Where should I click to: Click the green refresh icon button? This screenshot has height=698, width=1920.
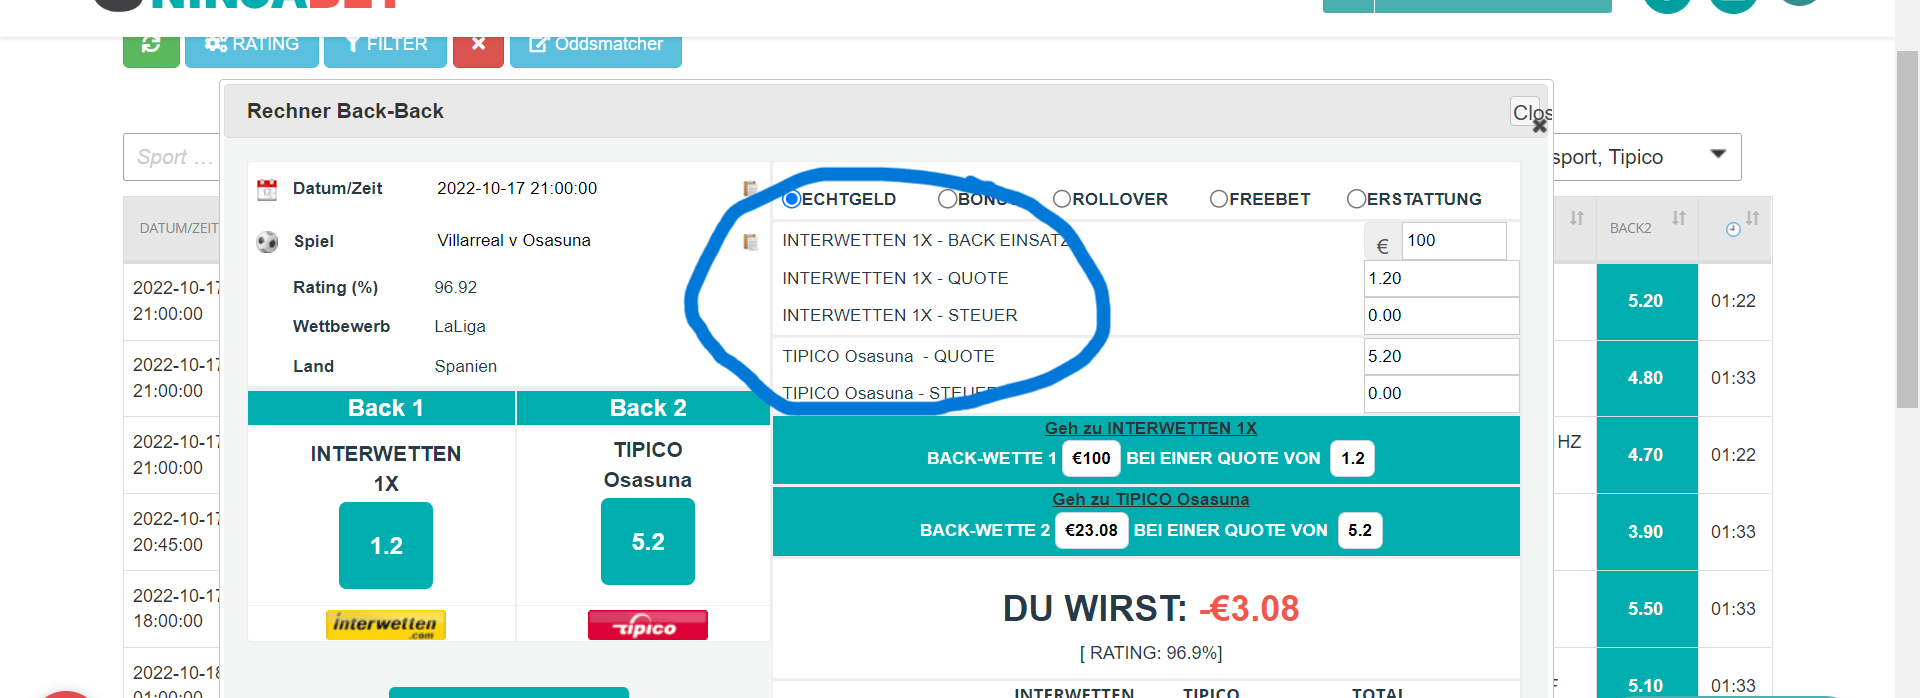(x=151, y=46)
